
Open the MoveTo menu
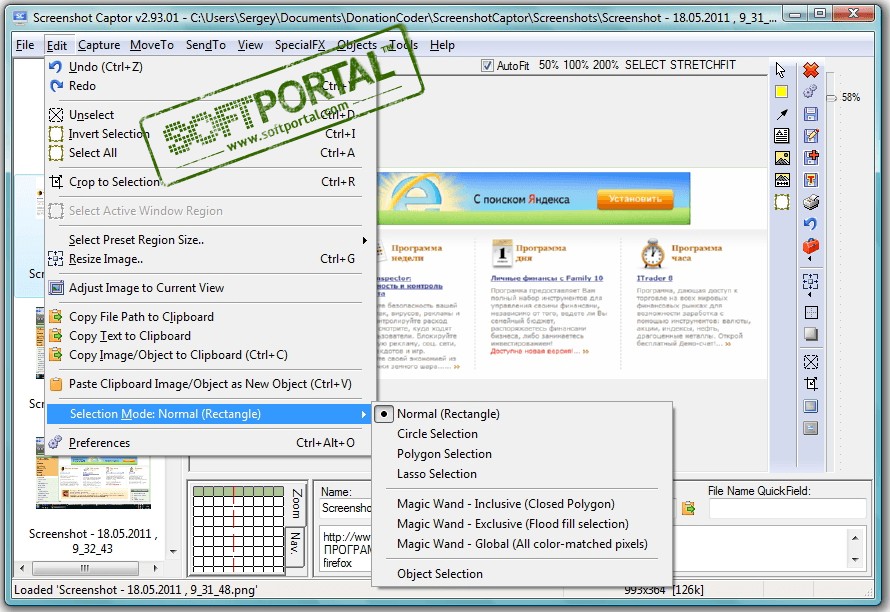coord(152,45)
